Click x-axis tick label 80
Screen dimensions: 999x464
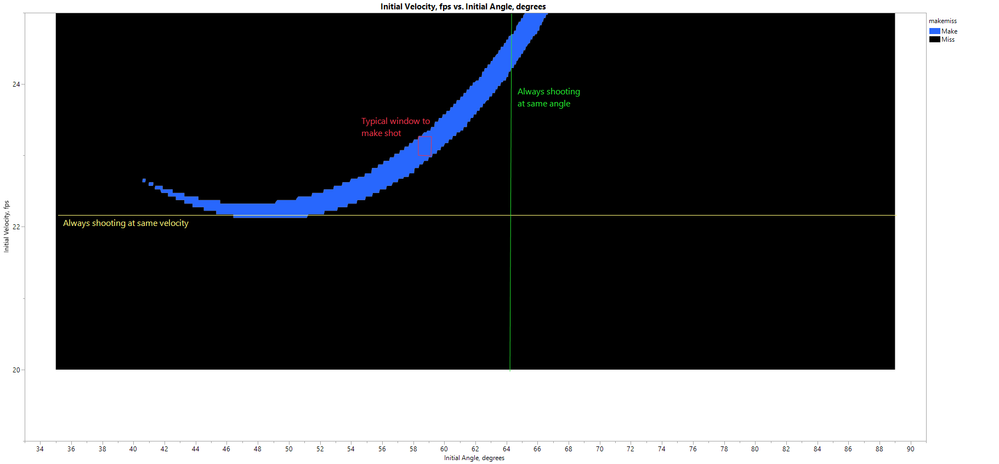[x=756, y=448]
